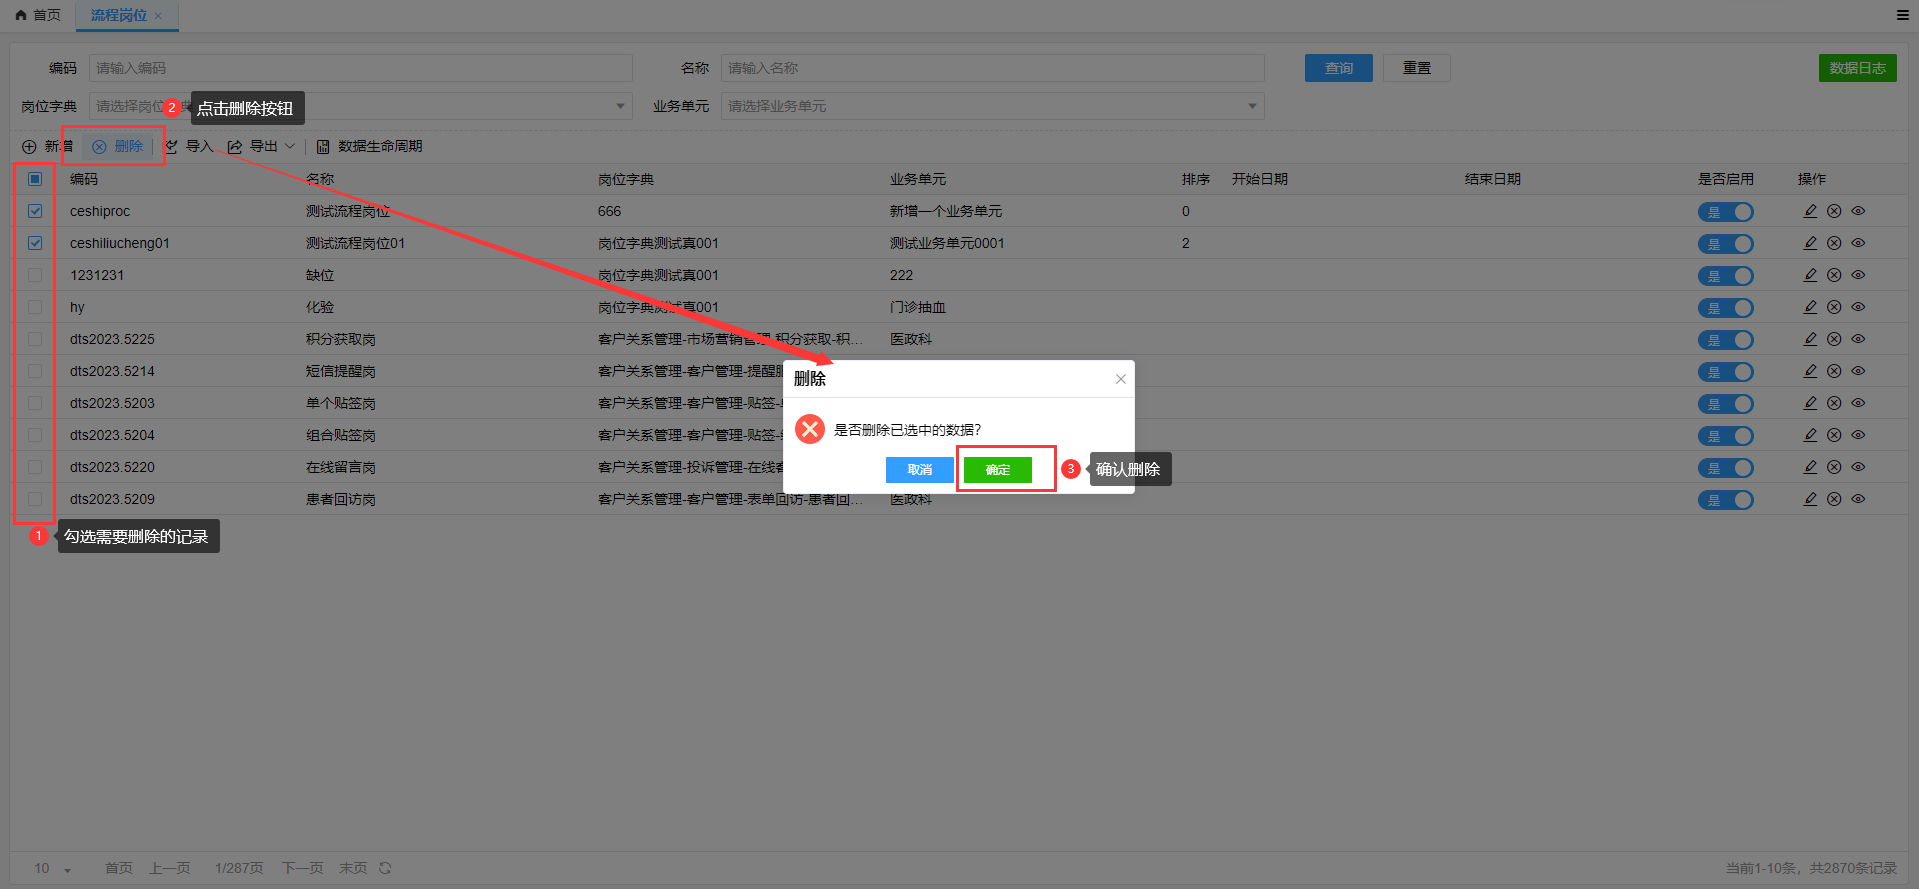
Task: Expand the 导出 export dropdown
Action: pyautogui.click(x=262, y=146)
